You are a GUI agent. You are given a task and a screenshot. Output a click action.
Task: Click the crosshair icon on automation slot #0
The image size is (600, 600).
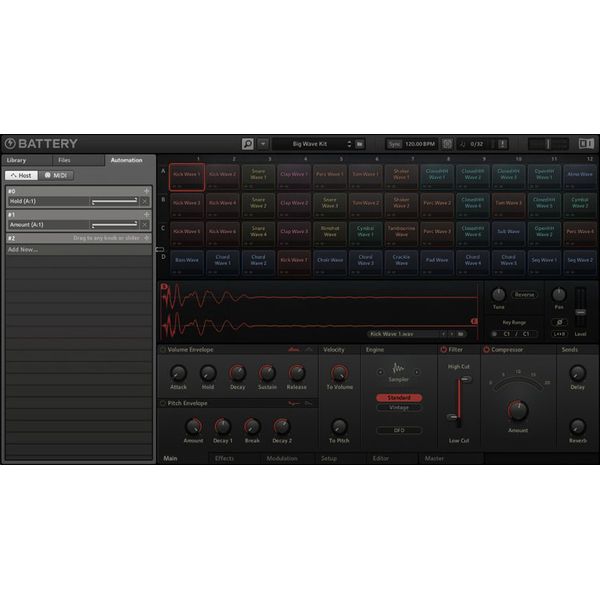pyautogui.click(x=147, y=191)
